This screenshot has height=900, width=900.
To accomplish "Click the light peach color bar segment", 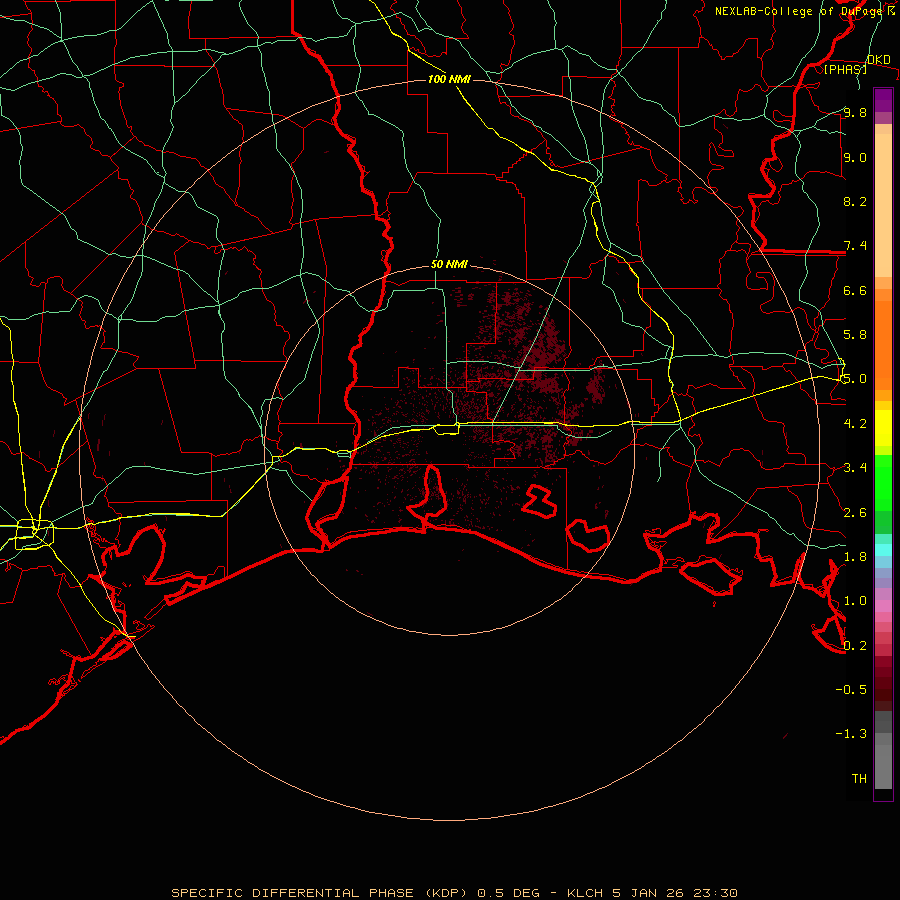I will point(883,205).
